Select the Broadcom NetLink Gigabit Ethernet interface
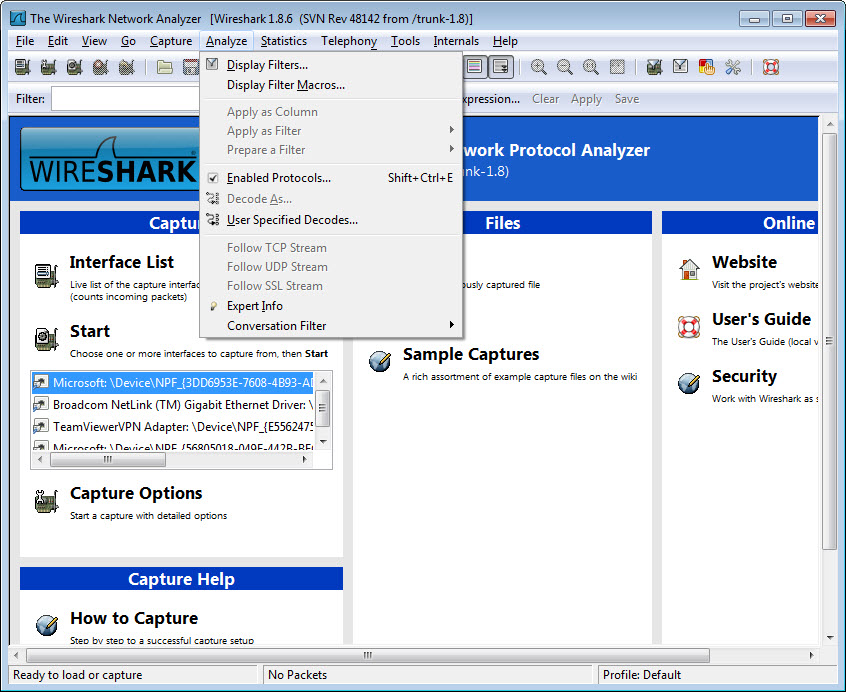 [173, 405]
